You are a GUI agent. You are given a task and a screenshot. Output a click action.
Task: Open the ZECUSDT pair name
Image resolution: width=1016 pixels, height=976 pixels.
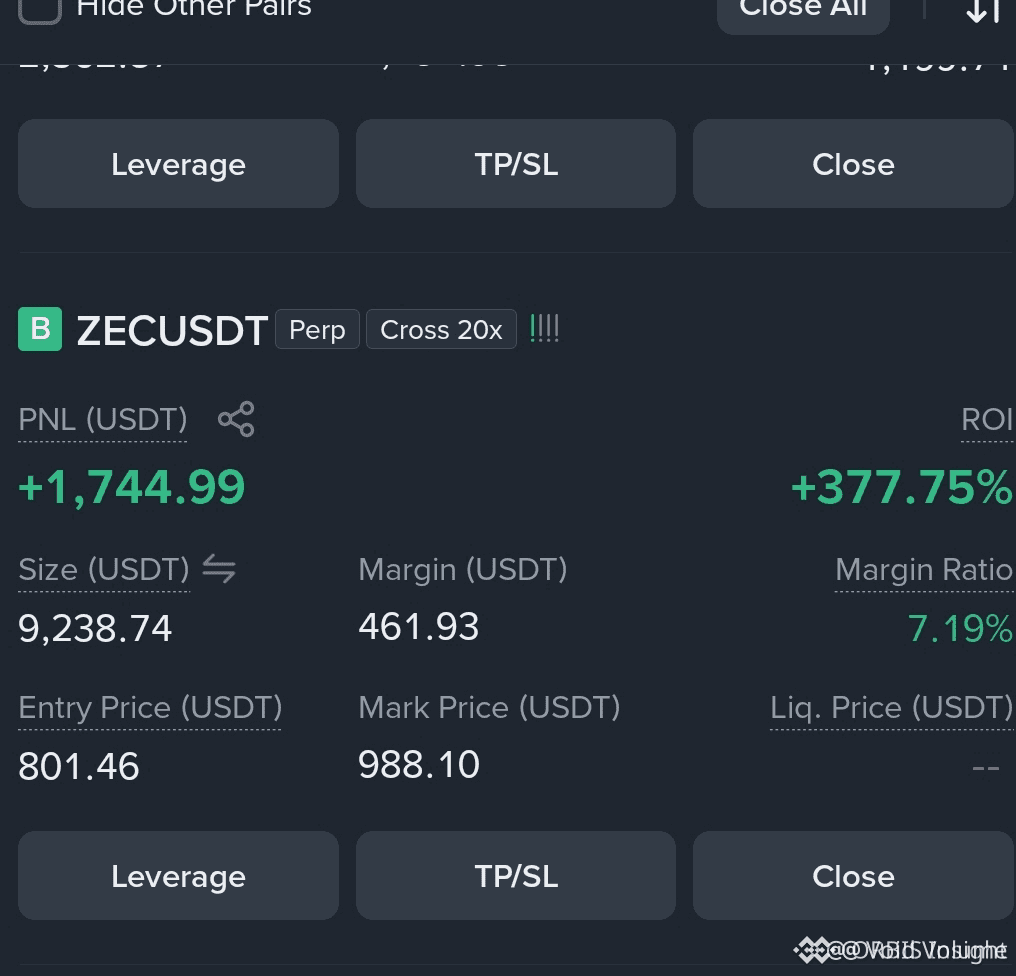[172, 331]
